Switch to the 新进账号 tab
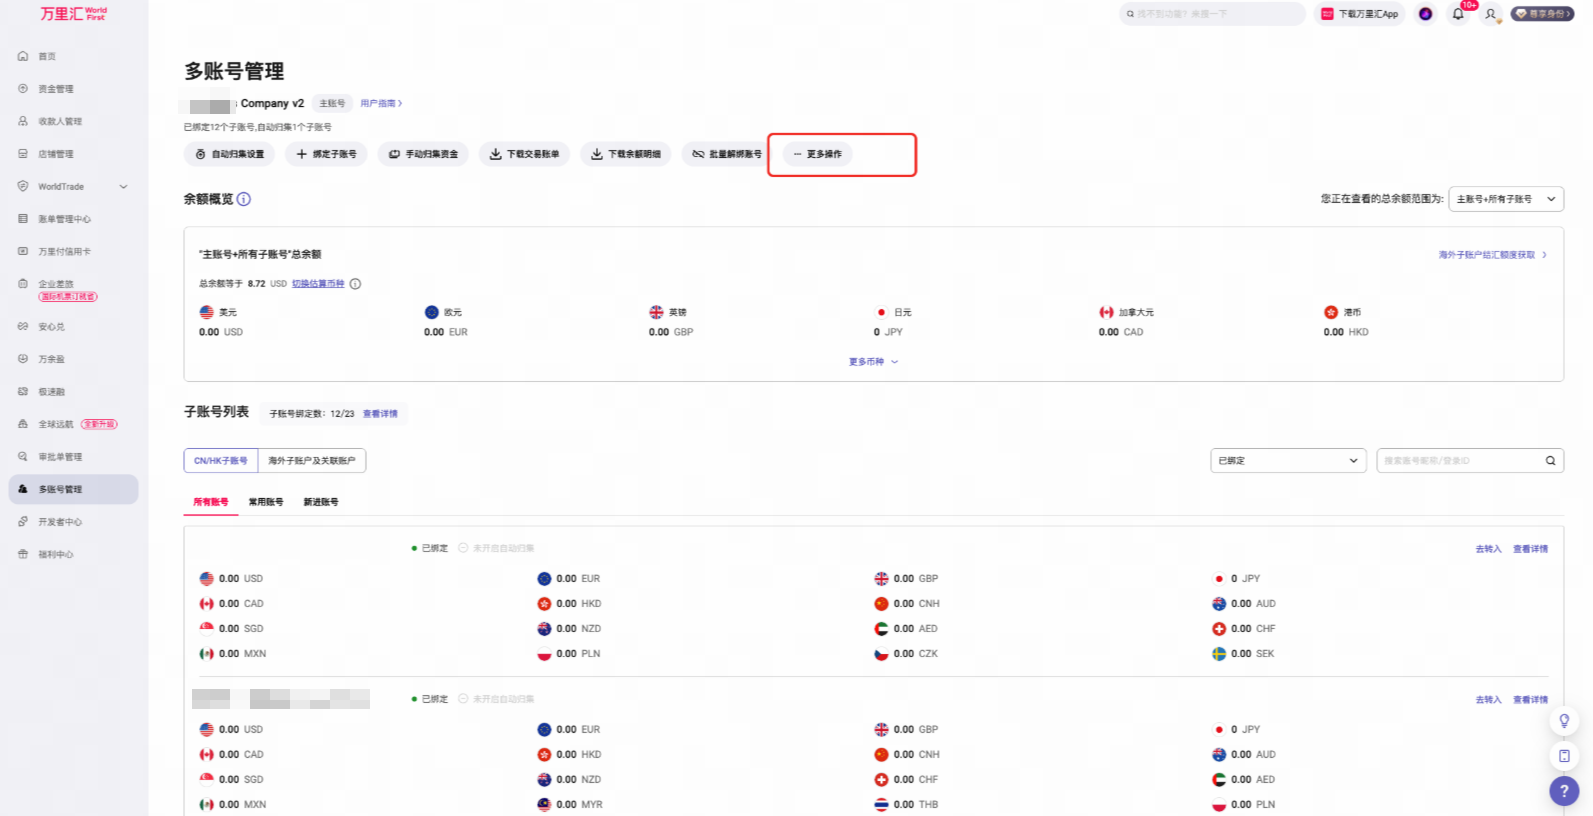The height and width of the screenshot is (816, 1593). pyautogui.click(x=321, y=502)
